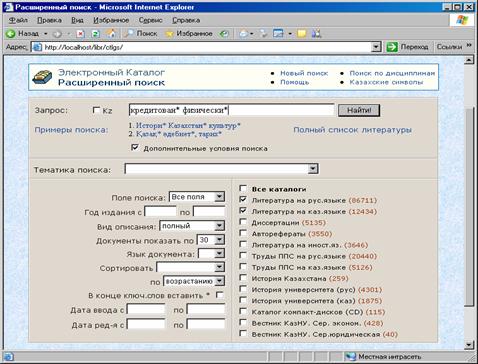
Task: Click the page vertical scrollbar down arrow
Action: tap(469, 345)
